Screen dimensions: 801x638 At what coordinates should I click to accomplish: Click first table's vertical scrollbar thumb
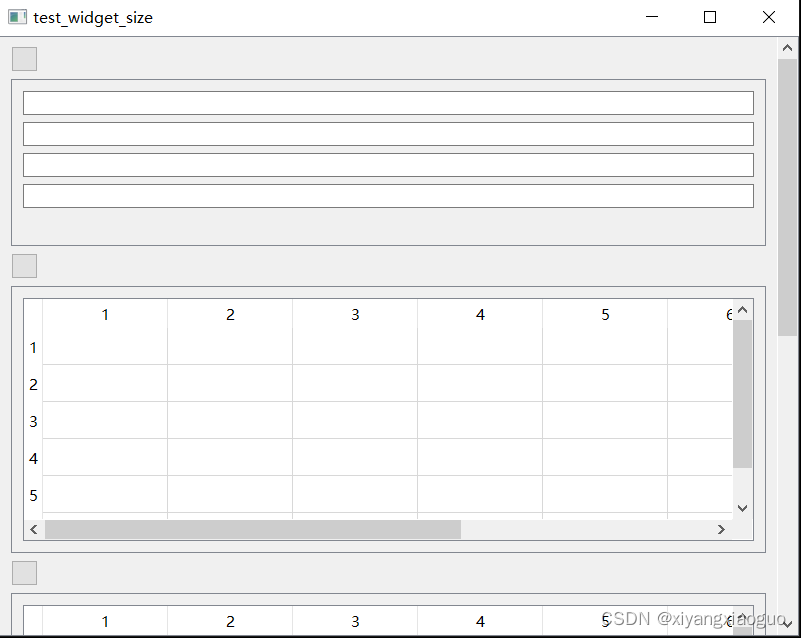tap(743, 394)
